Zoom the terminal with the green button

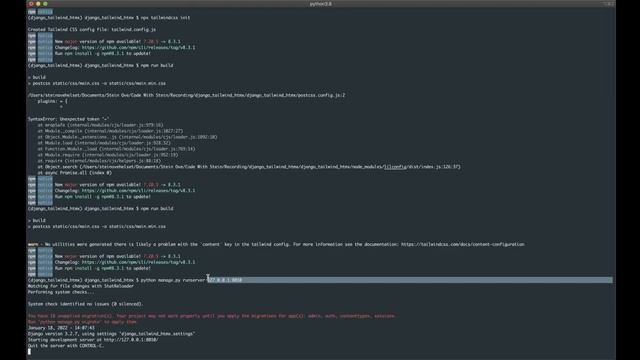(45, 4)
